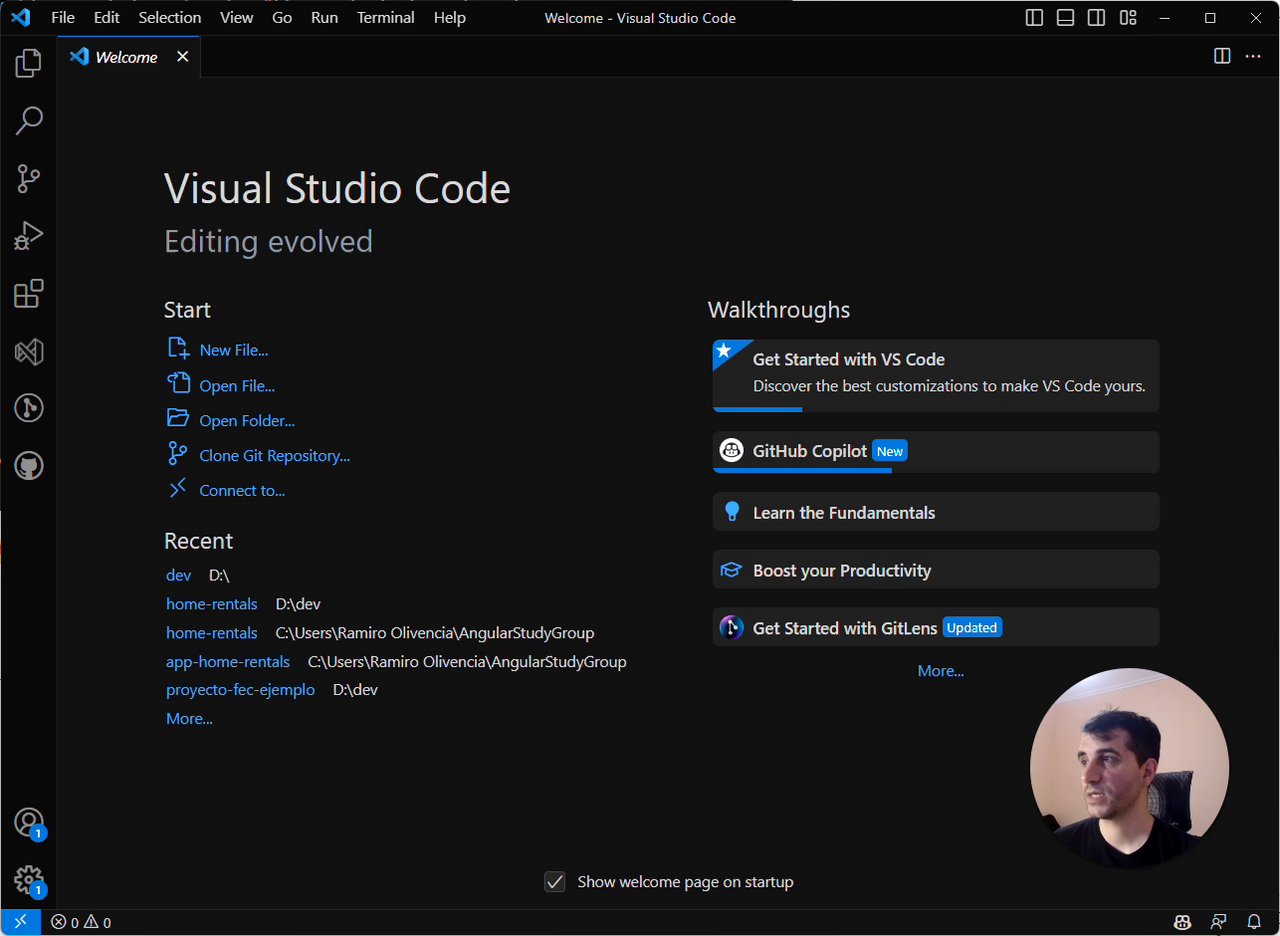The height and width of the screenshot is (936, 1280).
Task: Open Get Started with GitLens walkthrough
Action: point(936,628)
